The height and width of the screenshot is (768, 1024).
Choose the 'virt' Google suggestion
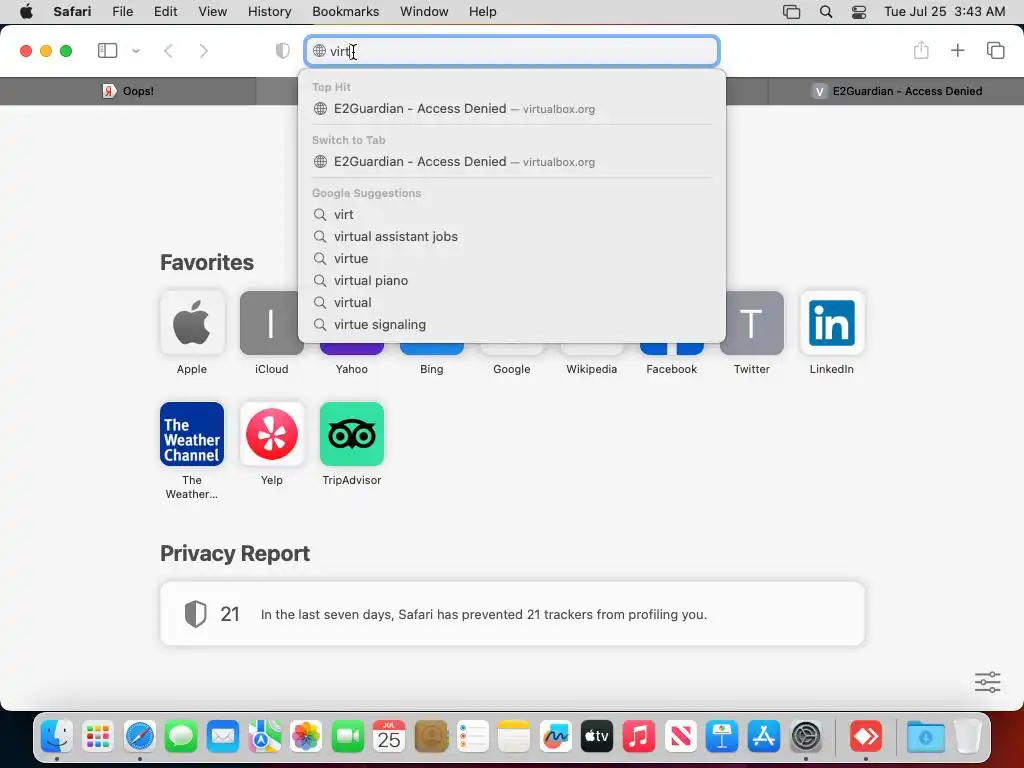(x=512, y=214)
